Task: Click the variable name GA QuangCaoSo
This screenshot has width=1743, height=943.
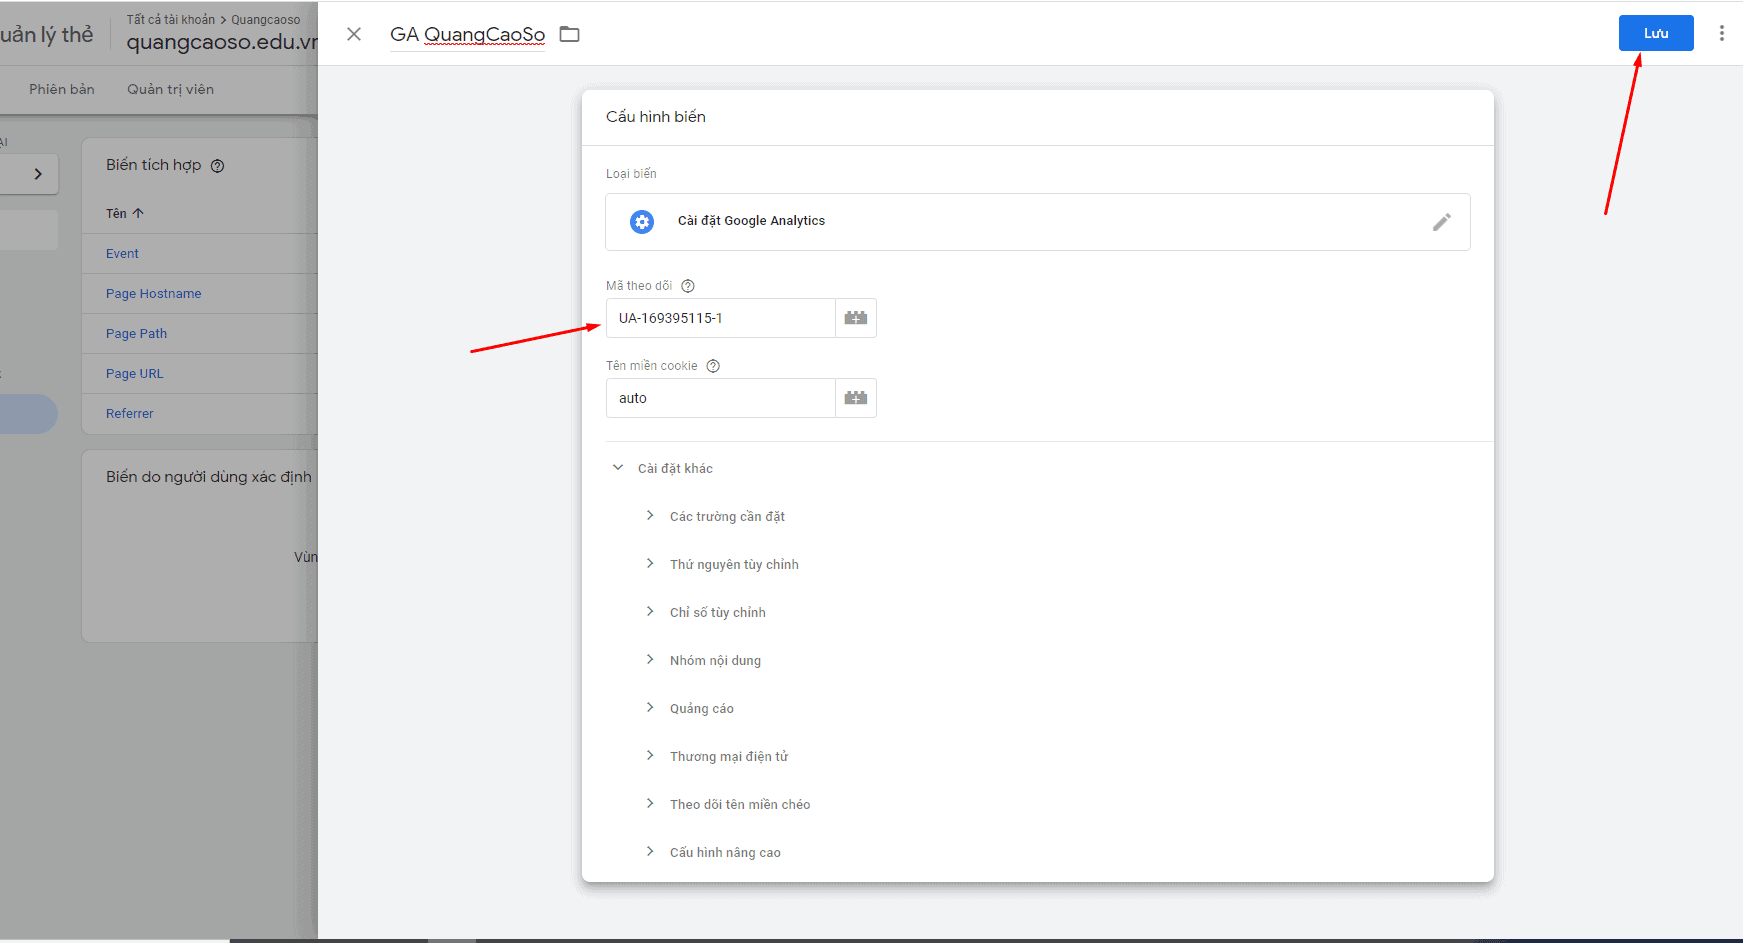Action: pyautogui.click(x=467, y=34)
